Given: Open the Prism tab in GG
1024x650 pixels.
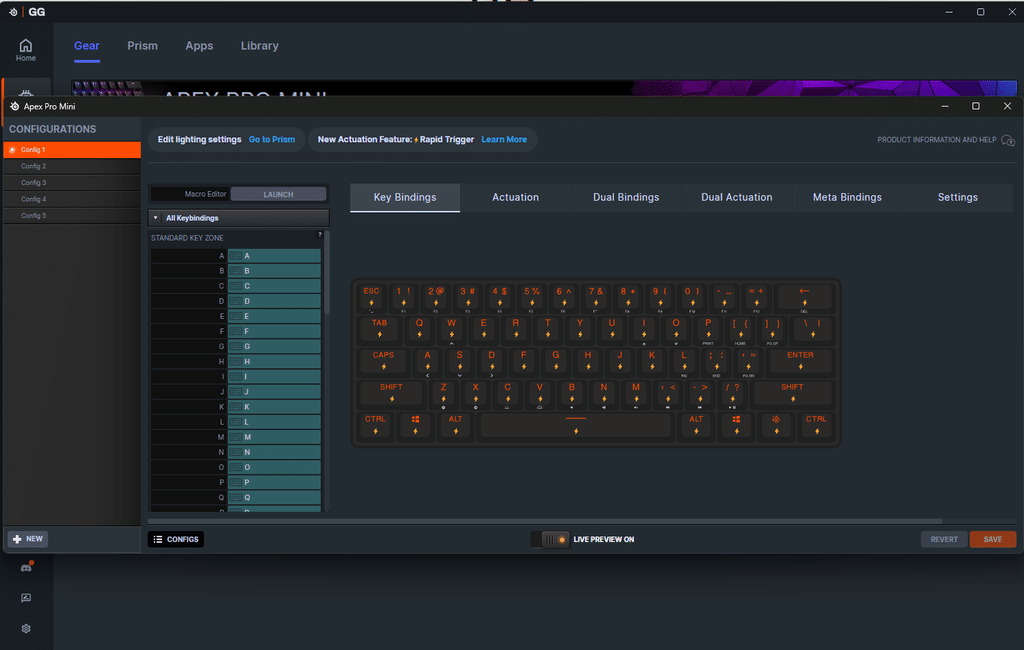Looking at the screenshot, I should (142, 46).
